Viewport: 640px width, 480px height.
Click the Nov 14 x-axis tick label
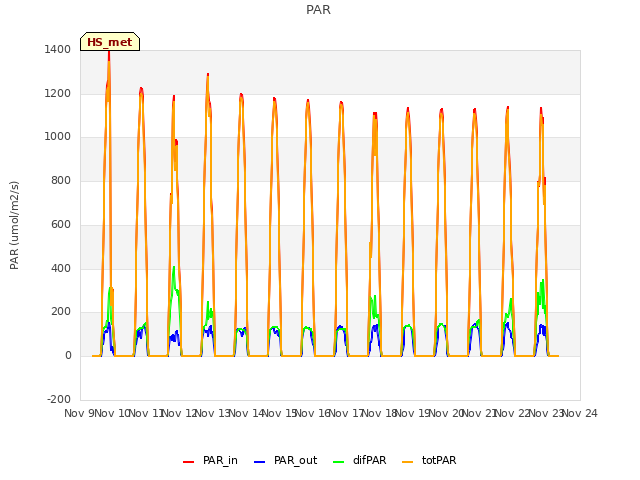247,413
